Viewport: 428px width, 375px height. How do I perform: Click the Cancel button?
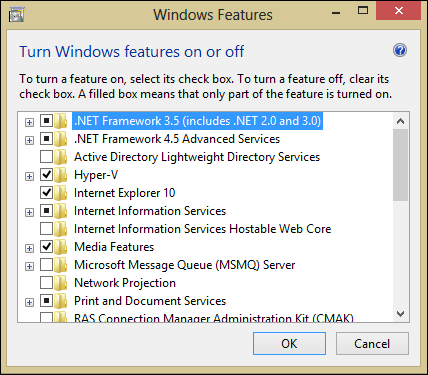tap(372, 343)
